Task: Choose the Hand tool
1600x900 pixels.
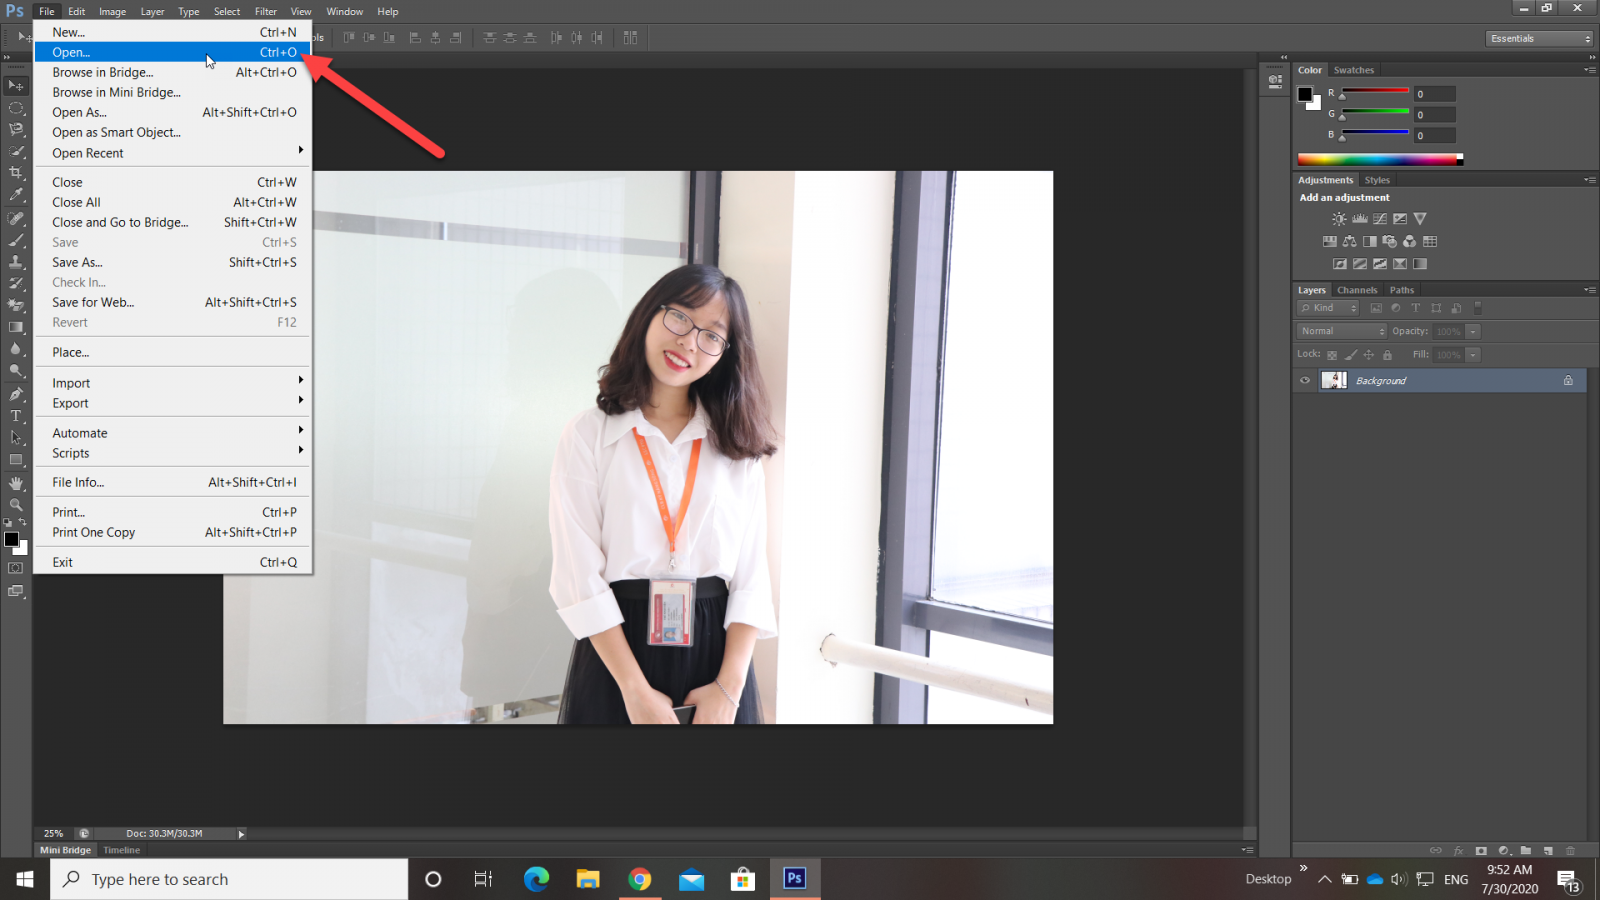Action: pyautogui.click(x=16, y=483)
